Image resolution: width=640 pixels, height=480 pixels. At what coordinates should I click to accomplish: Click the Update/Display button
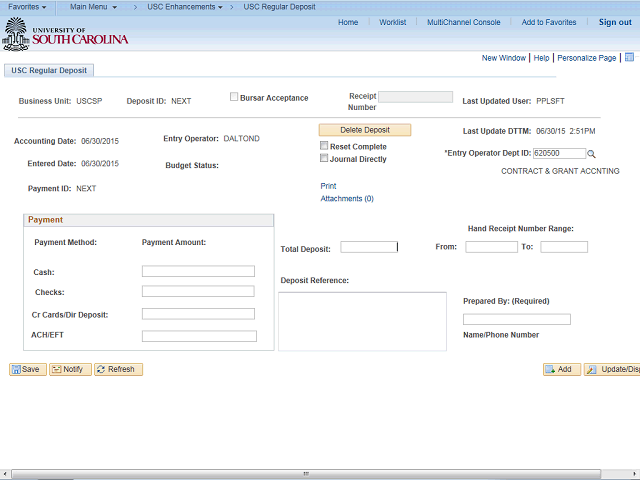(x=612, y=369)
